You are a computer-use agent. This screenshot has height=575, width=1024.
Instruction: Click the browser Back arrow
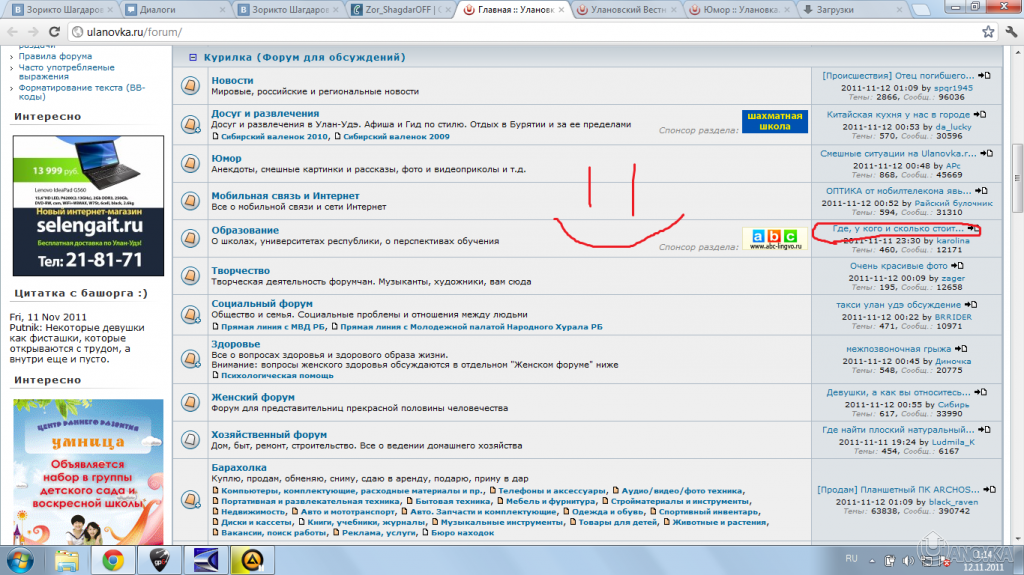pos(12,31)
